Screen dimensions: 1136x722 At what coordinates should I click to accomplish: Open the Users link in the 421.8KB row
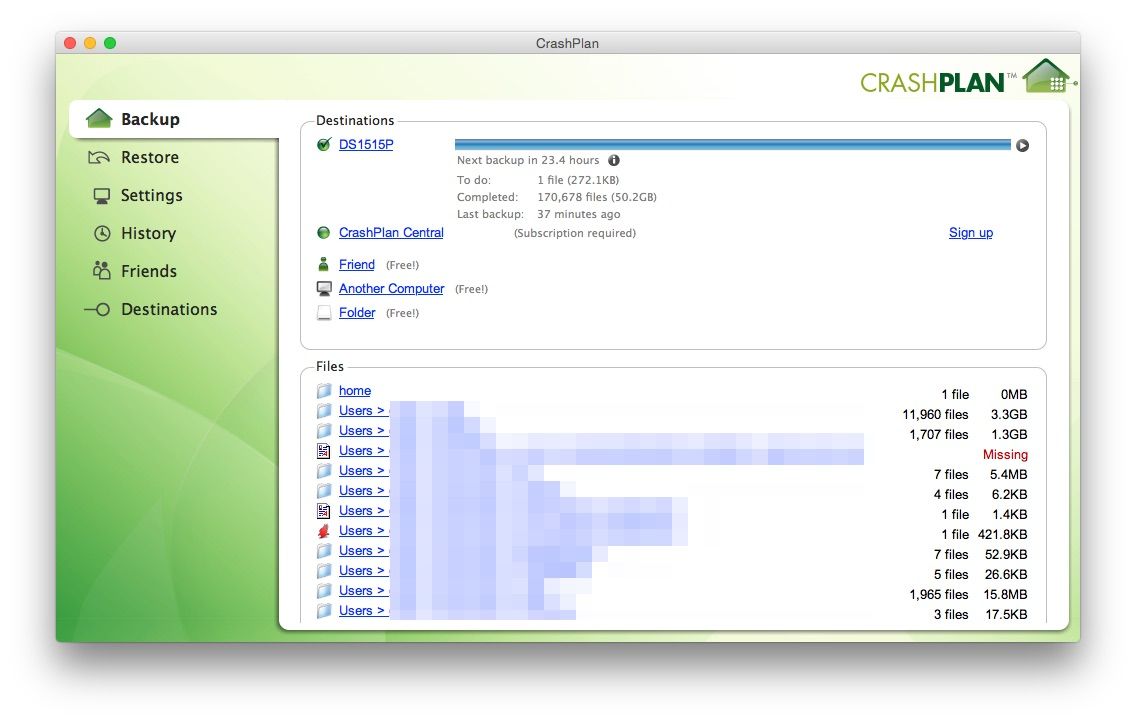click(x=362, y=531)
